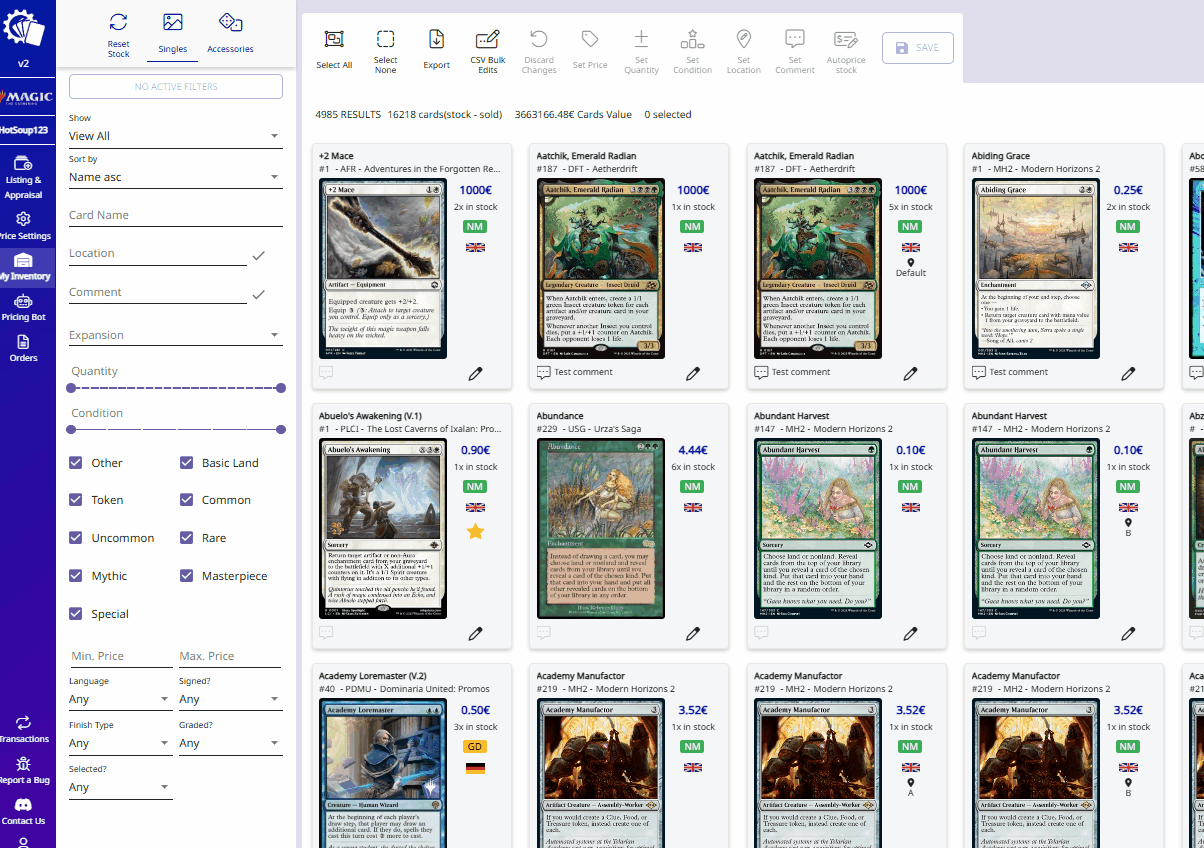Toggle the Uncommon checkbox
This screenshot has width=1204, height=848.
point(75,538)
